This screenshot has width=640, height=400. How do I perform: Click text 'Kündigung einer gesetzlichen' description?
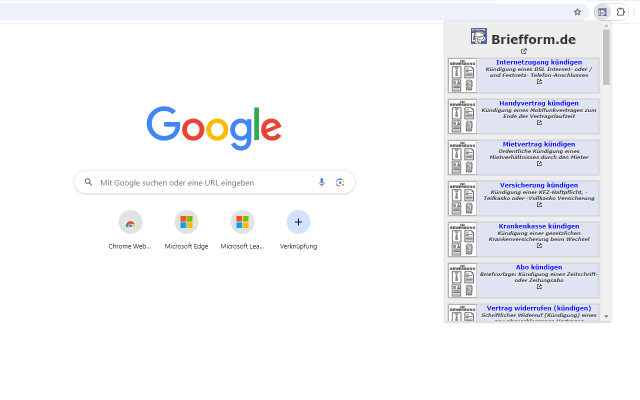tap(539, 233)
